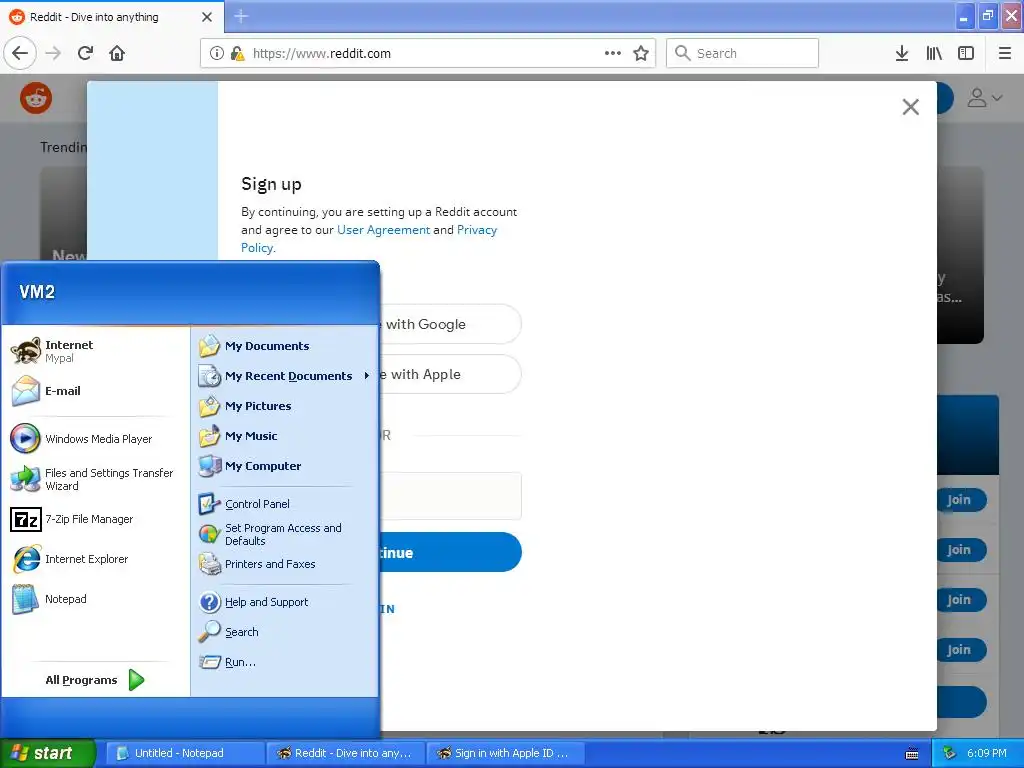Click the browser Forward arrow button
The height and width of the screenshot is (768, 1024).
click(x=53, y=54)
